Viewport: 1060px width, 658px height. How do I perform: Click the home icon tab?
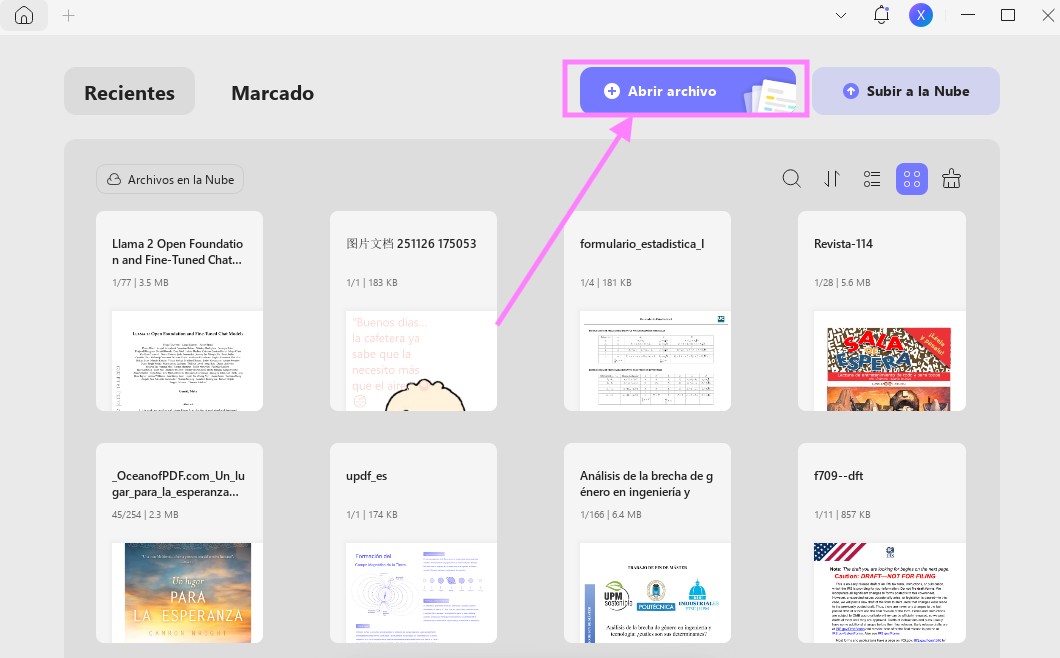24,15
